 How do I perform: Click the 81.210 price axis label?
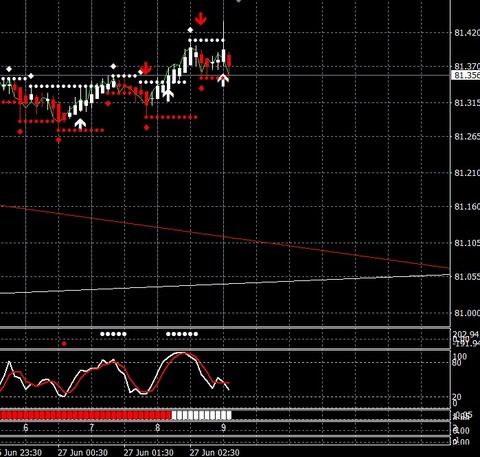click(x=467, y=173)
